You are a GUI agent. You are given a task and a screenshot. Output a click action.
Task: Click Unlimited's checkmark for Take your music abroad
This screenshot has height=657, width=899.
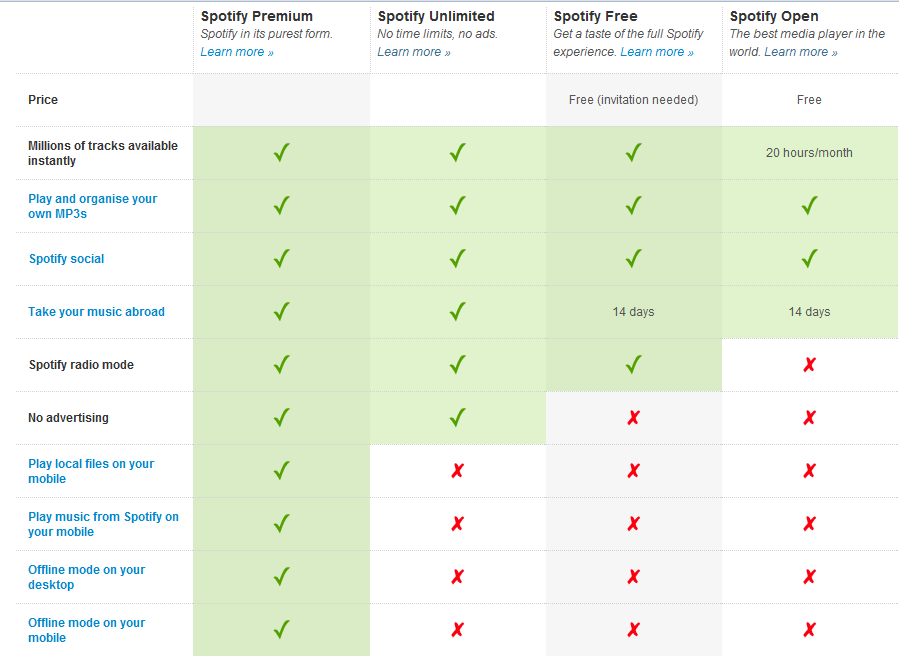(x=458, y=311)
